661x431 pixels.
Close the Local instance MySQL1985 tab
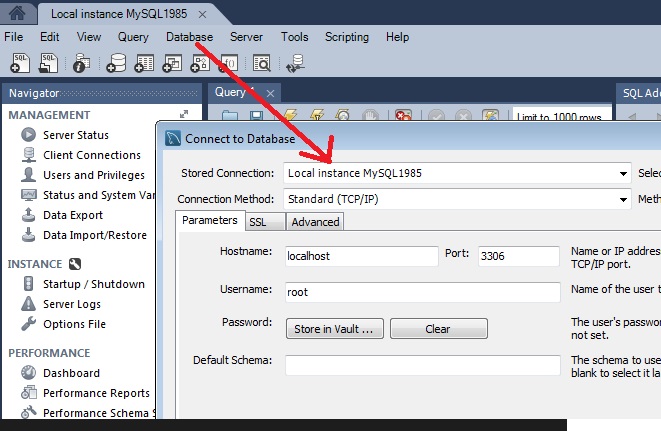(202, 14)
